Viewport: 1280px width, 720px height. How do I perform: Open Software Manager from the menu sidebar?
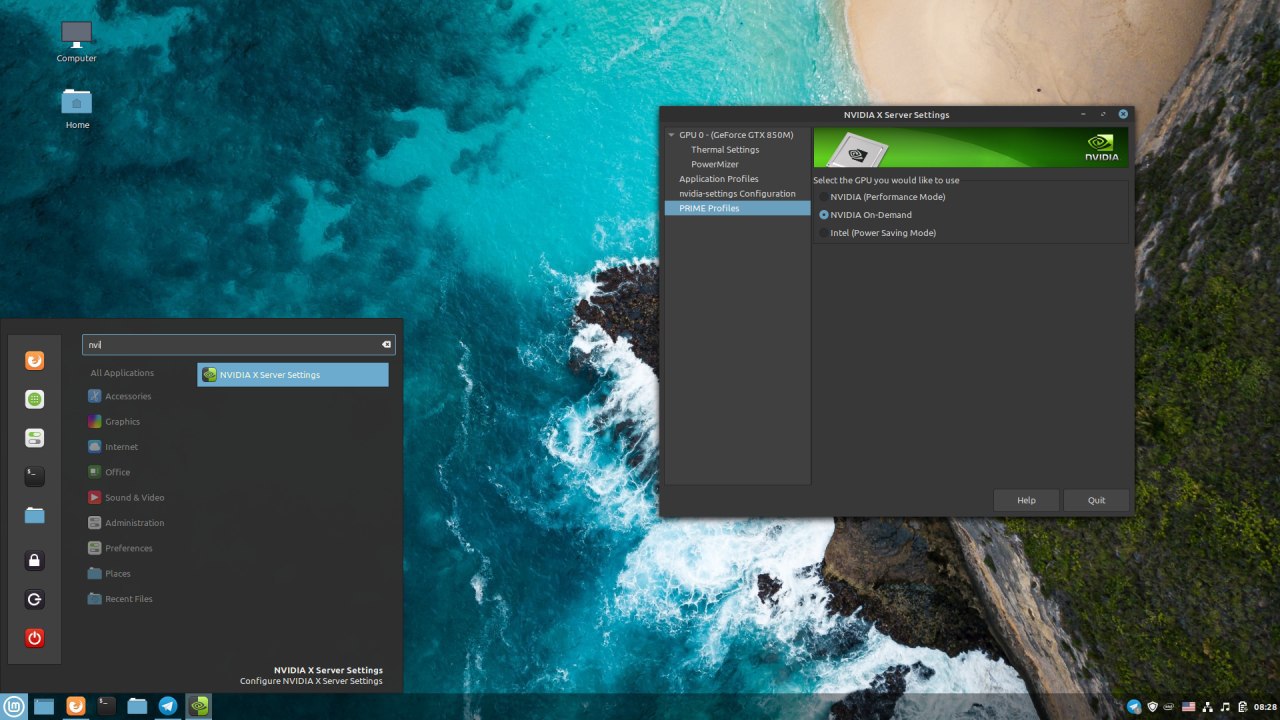pos(35,399)
